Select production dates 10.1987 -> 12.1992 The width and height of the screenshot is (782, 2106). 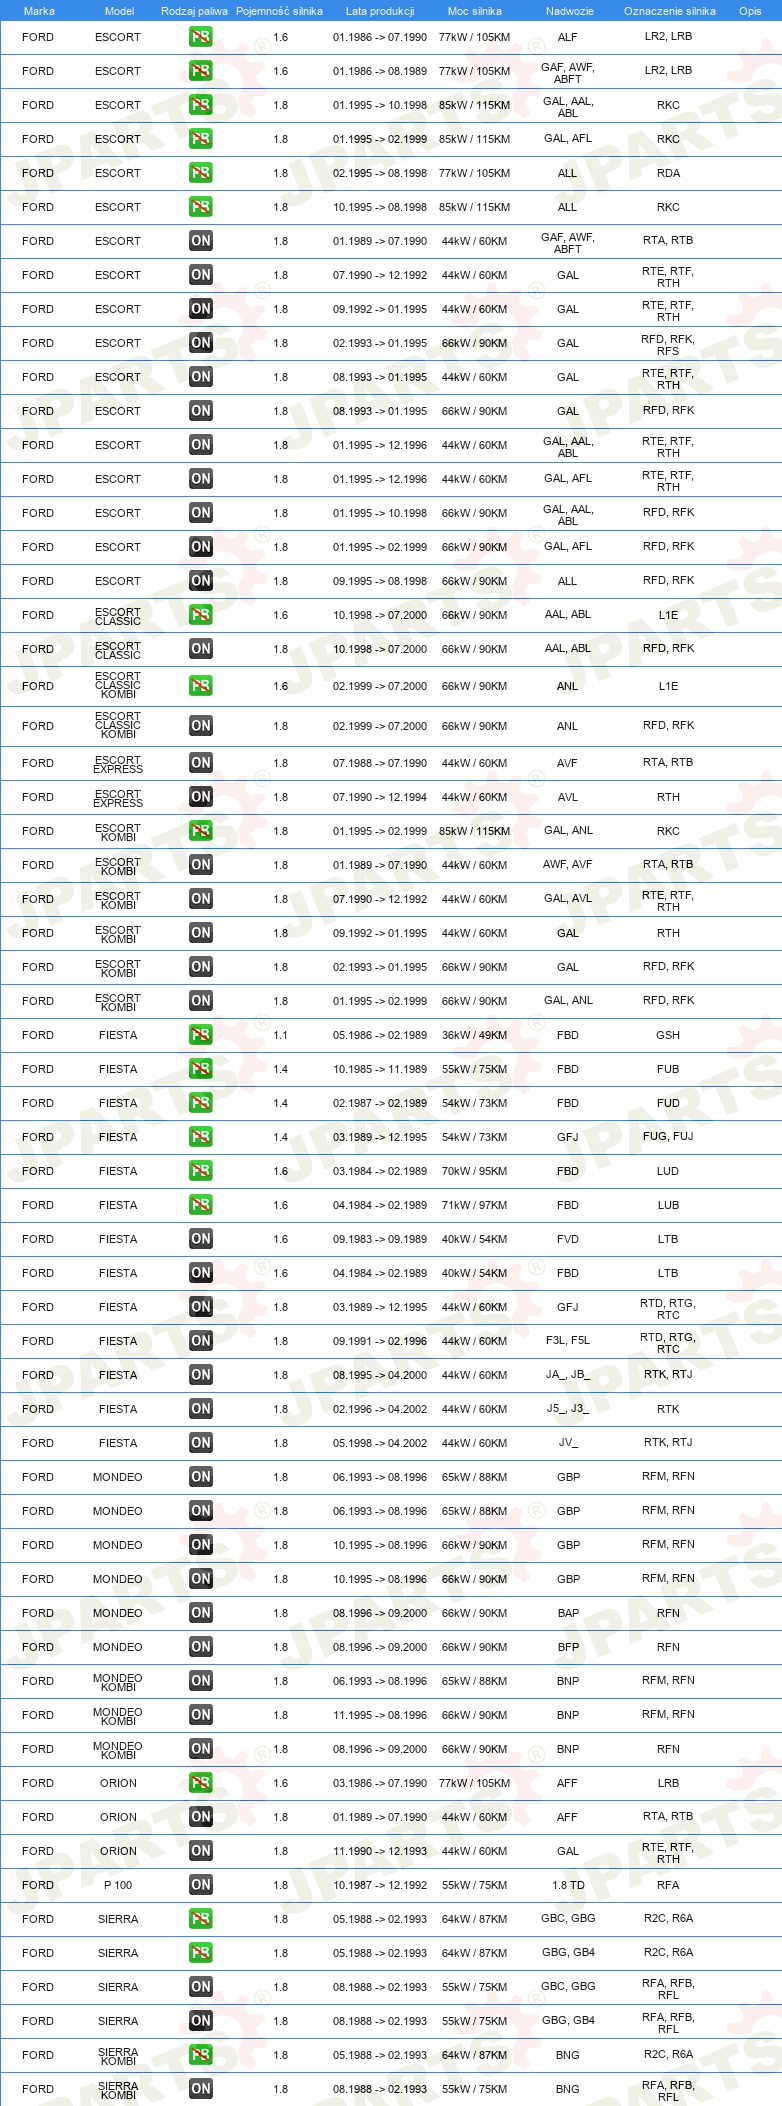(380, 1885)
